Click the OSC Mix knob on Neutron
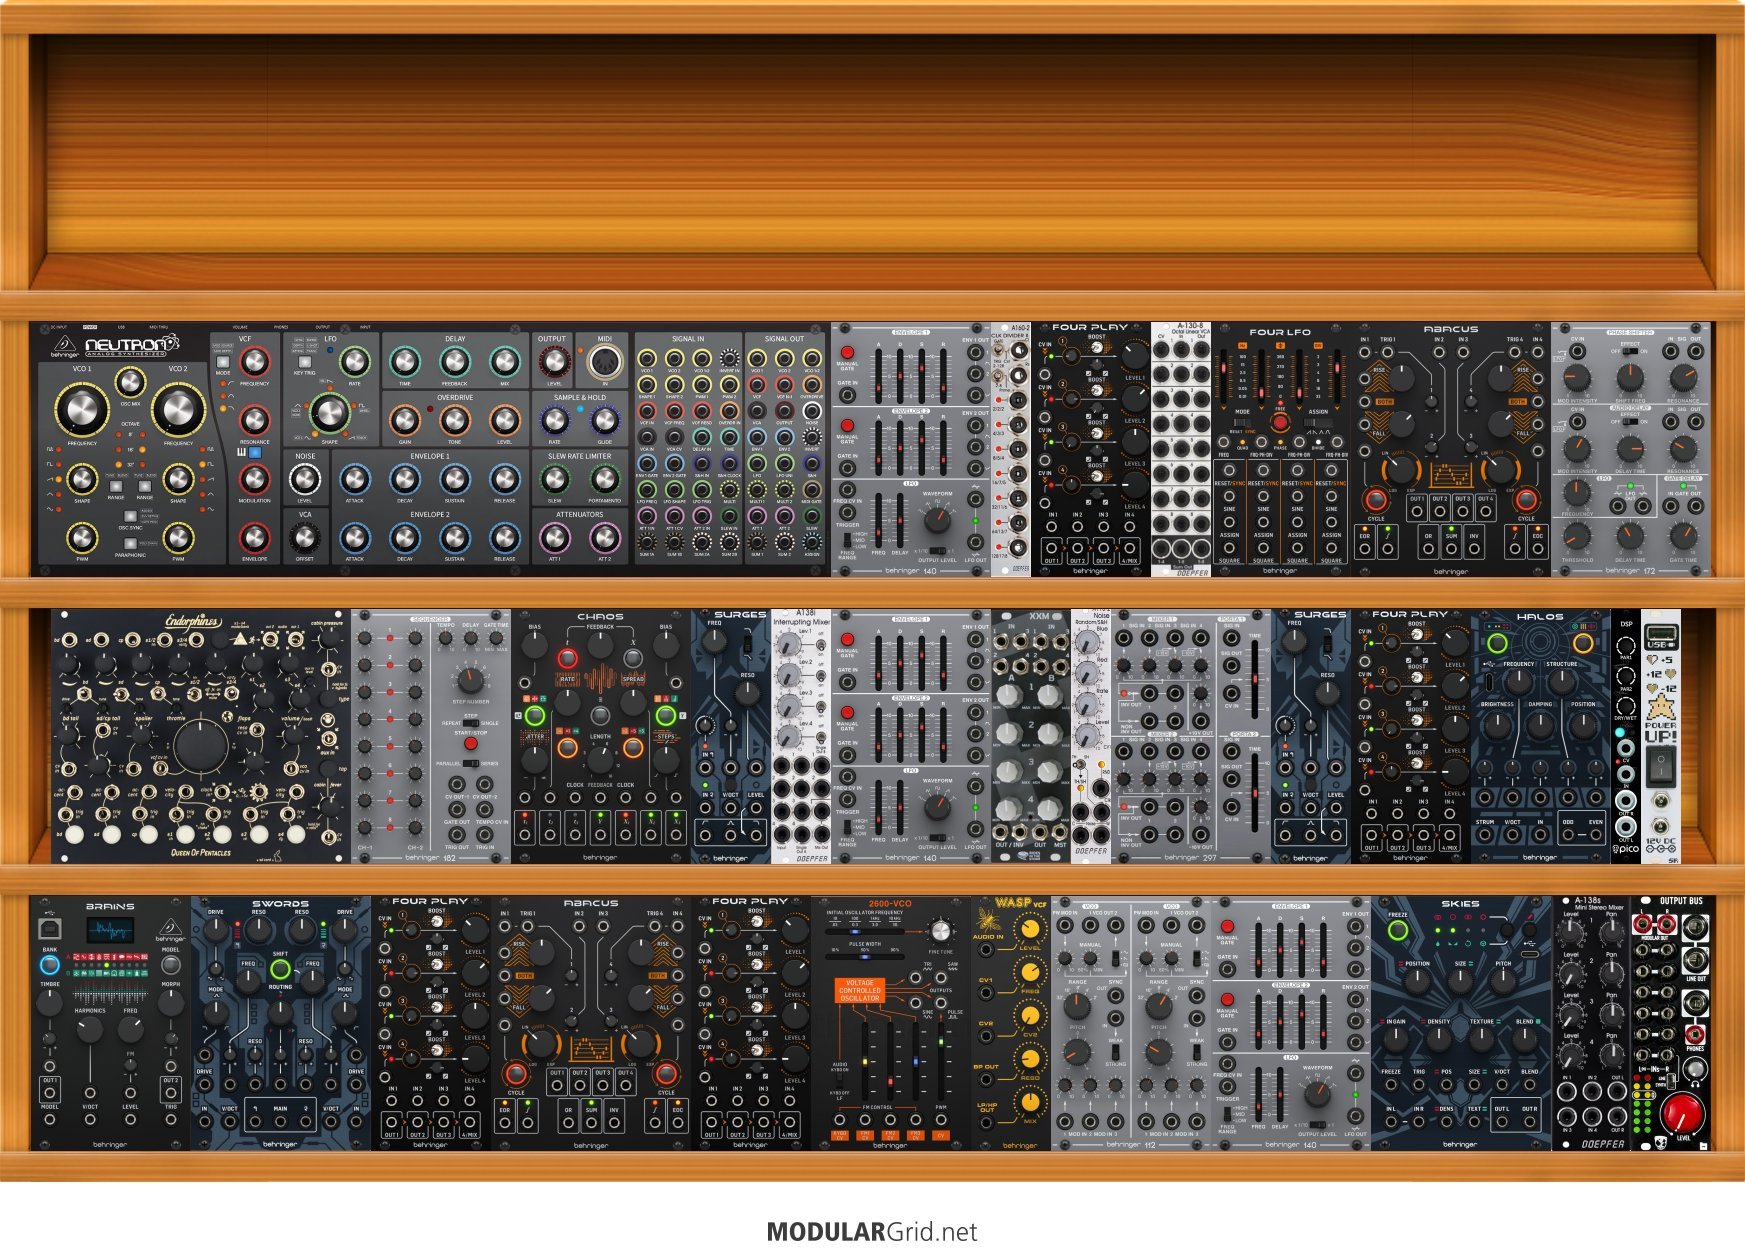 130,381
